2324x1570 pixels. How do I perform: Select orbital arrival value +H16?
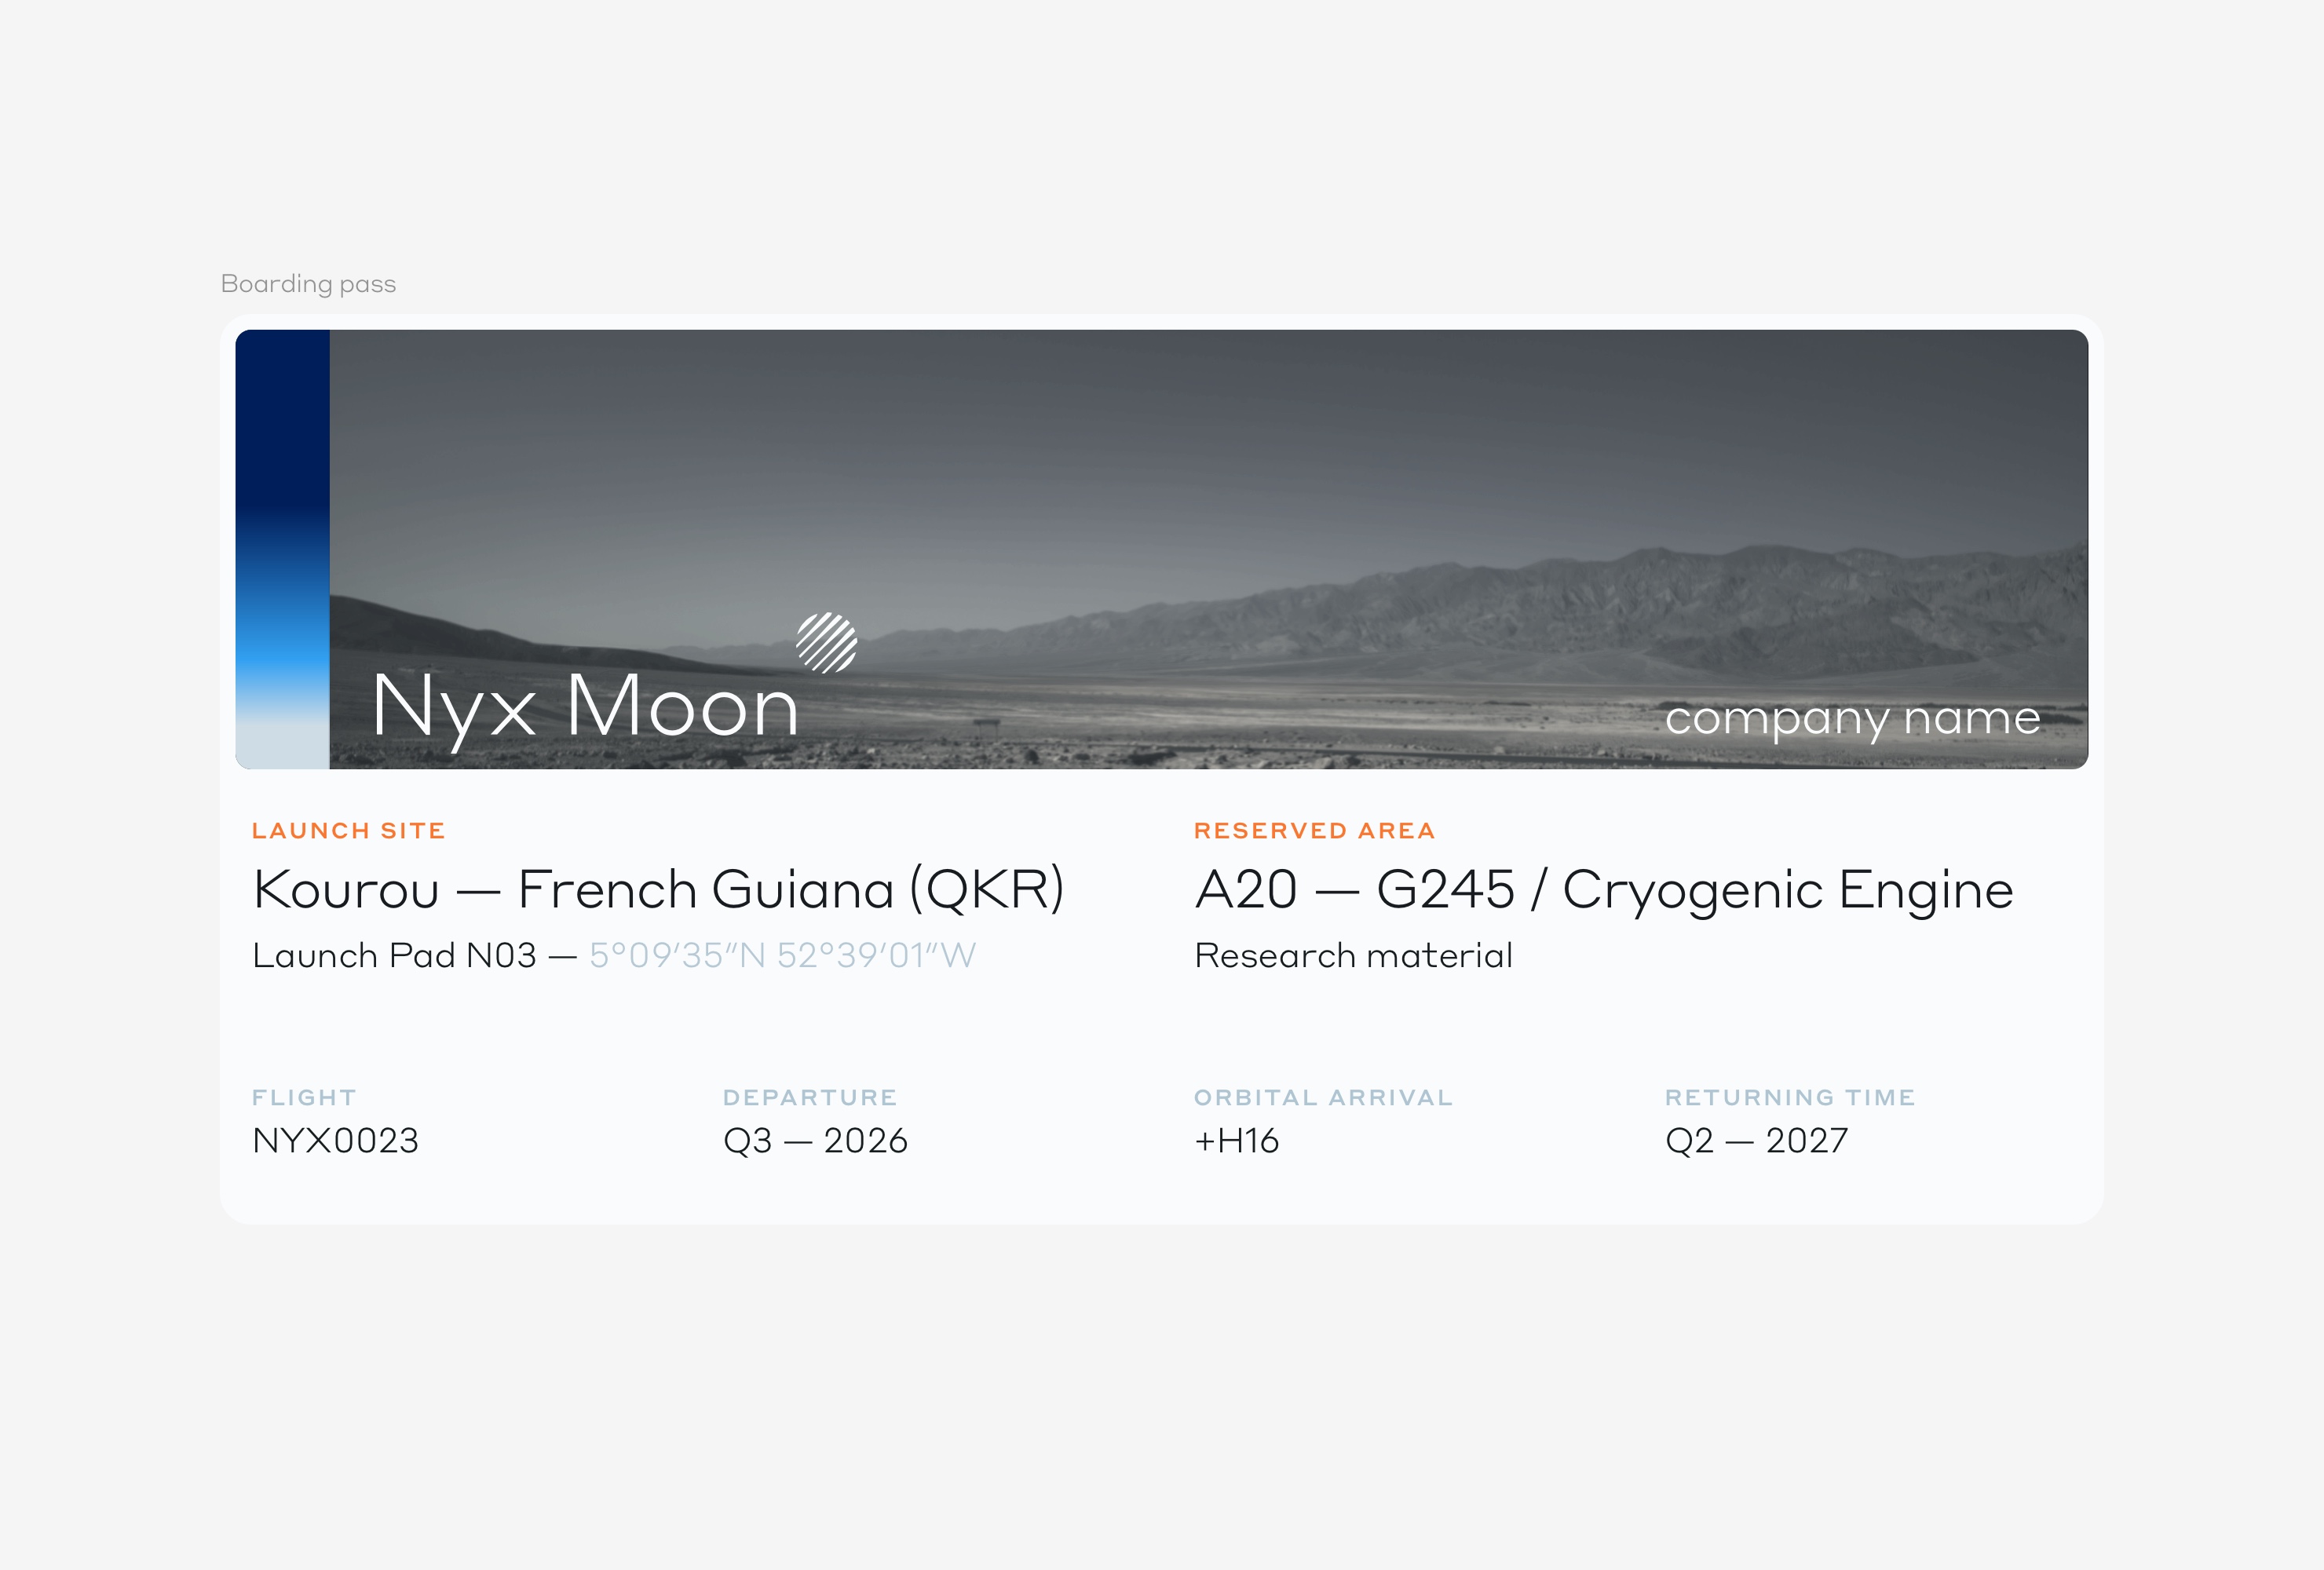pyautogui.click(x=1237, y=1141)
